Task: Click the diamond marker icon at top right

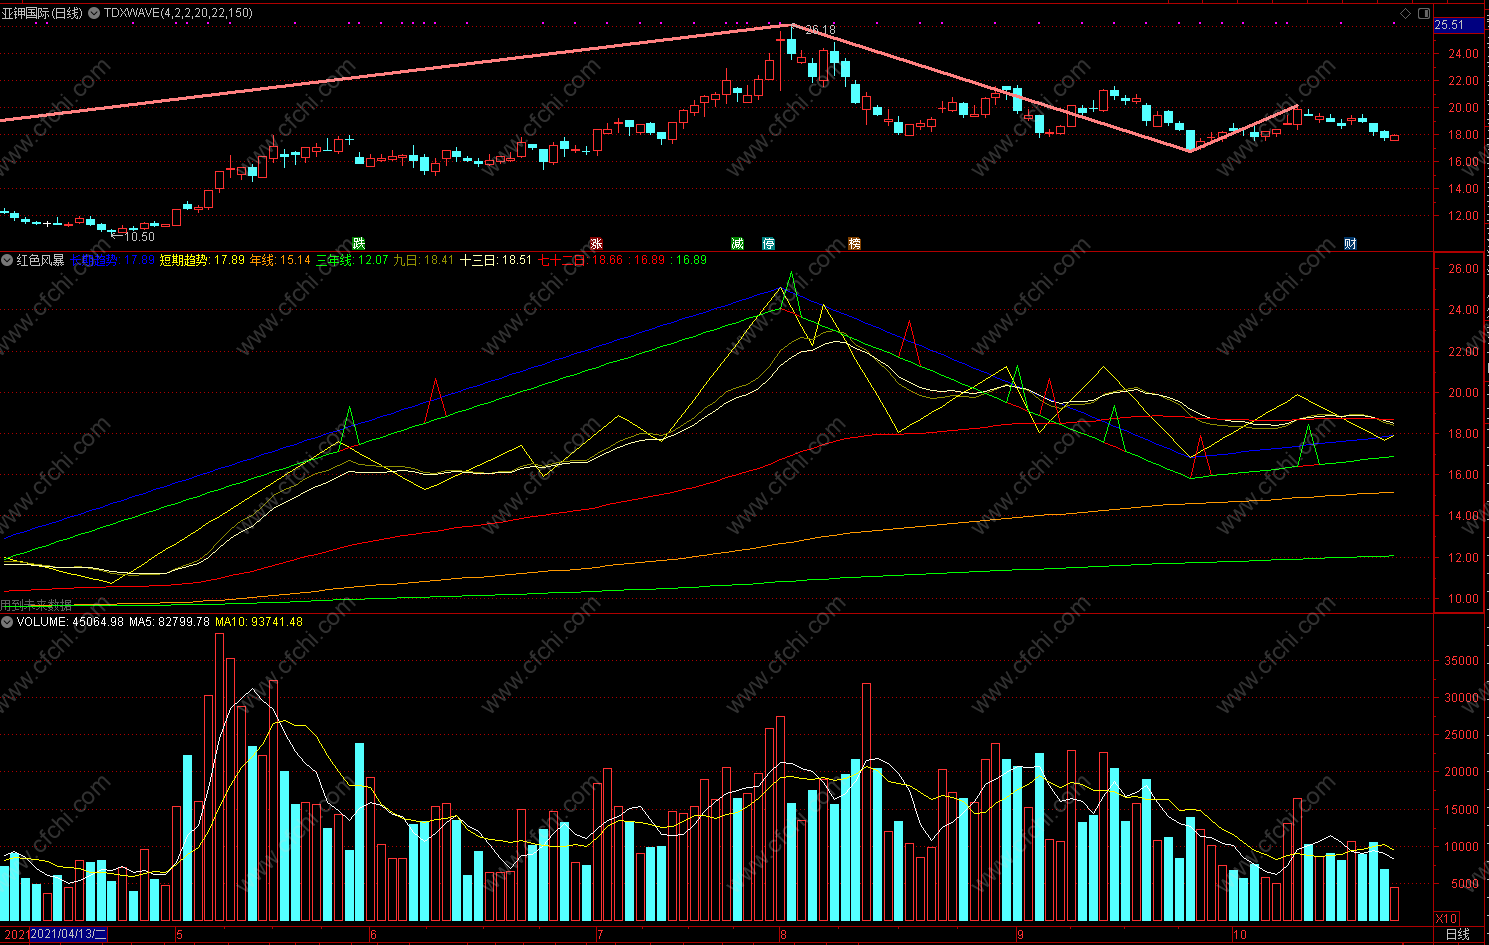Action: coord(1405,13)
